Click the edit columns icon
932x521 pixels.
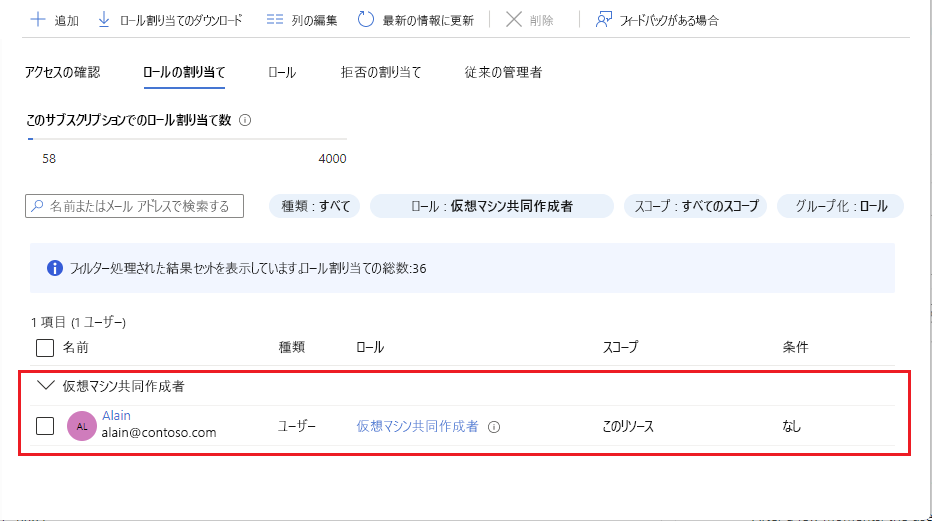(276, 19)
